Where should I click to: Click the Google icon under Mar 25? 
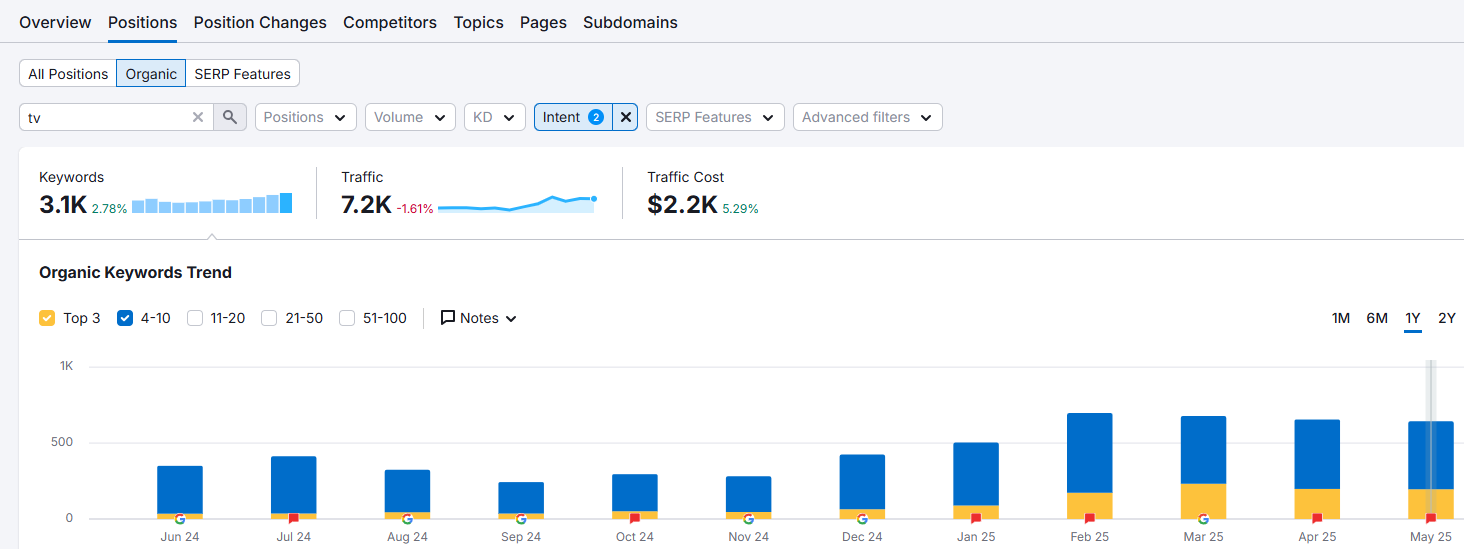1203,519
